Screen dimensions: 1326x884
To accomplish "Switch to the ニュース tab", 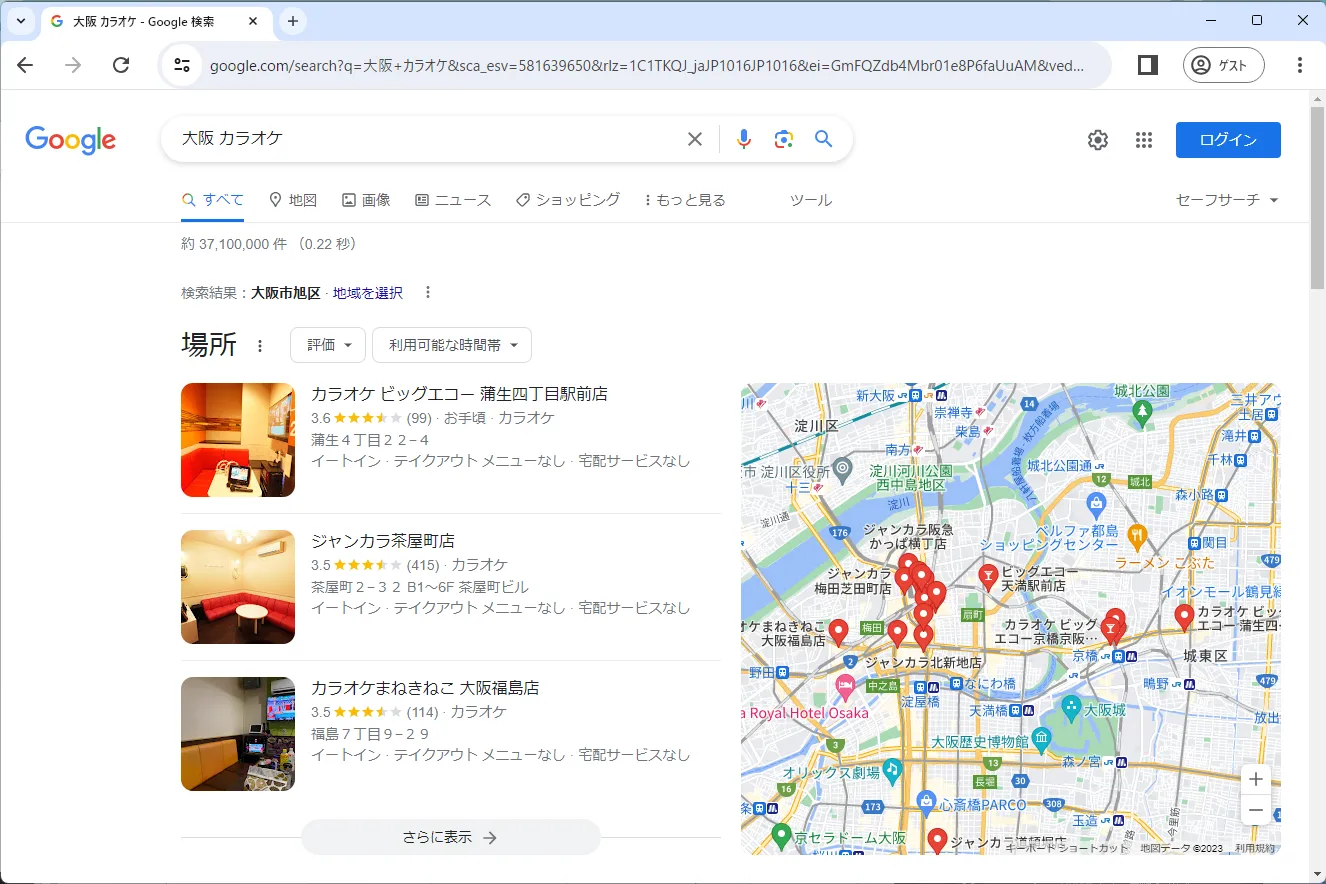I will click(x=453, y=200).
